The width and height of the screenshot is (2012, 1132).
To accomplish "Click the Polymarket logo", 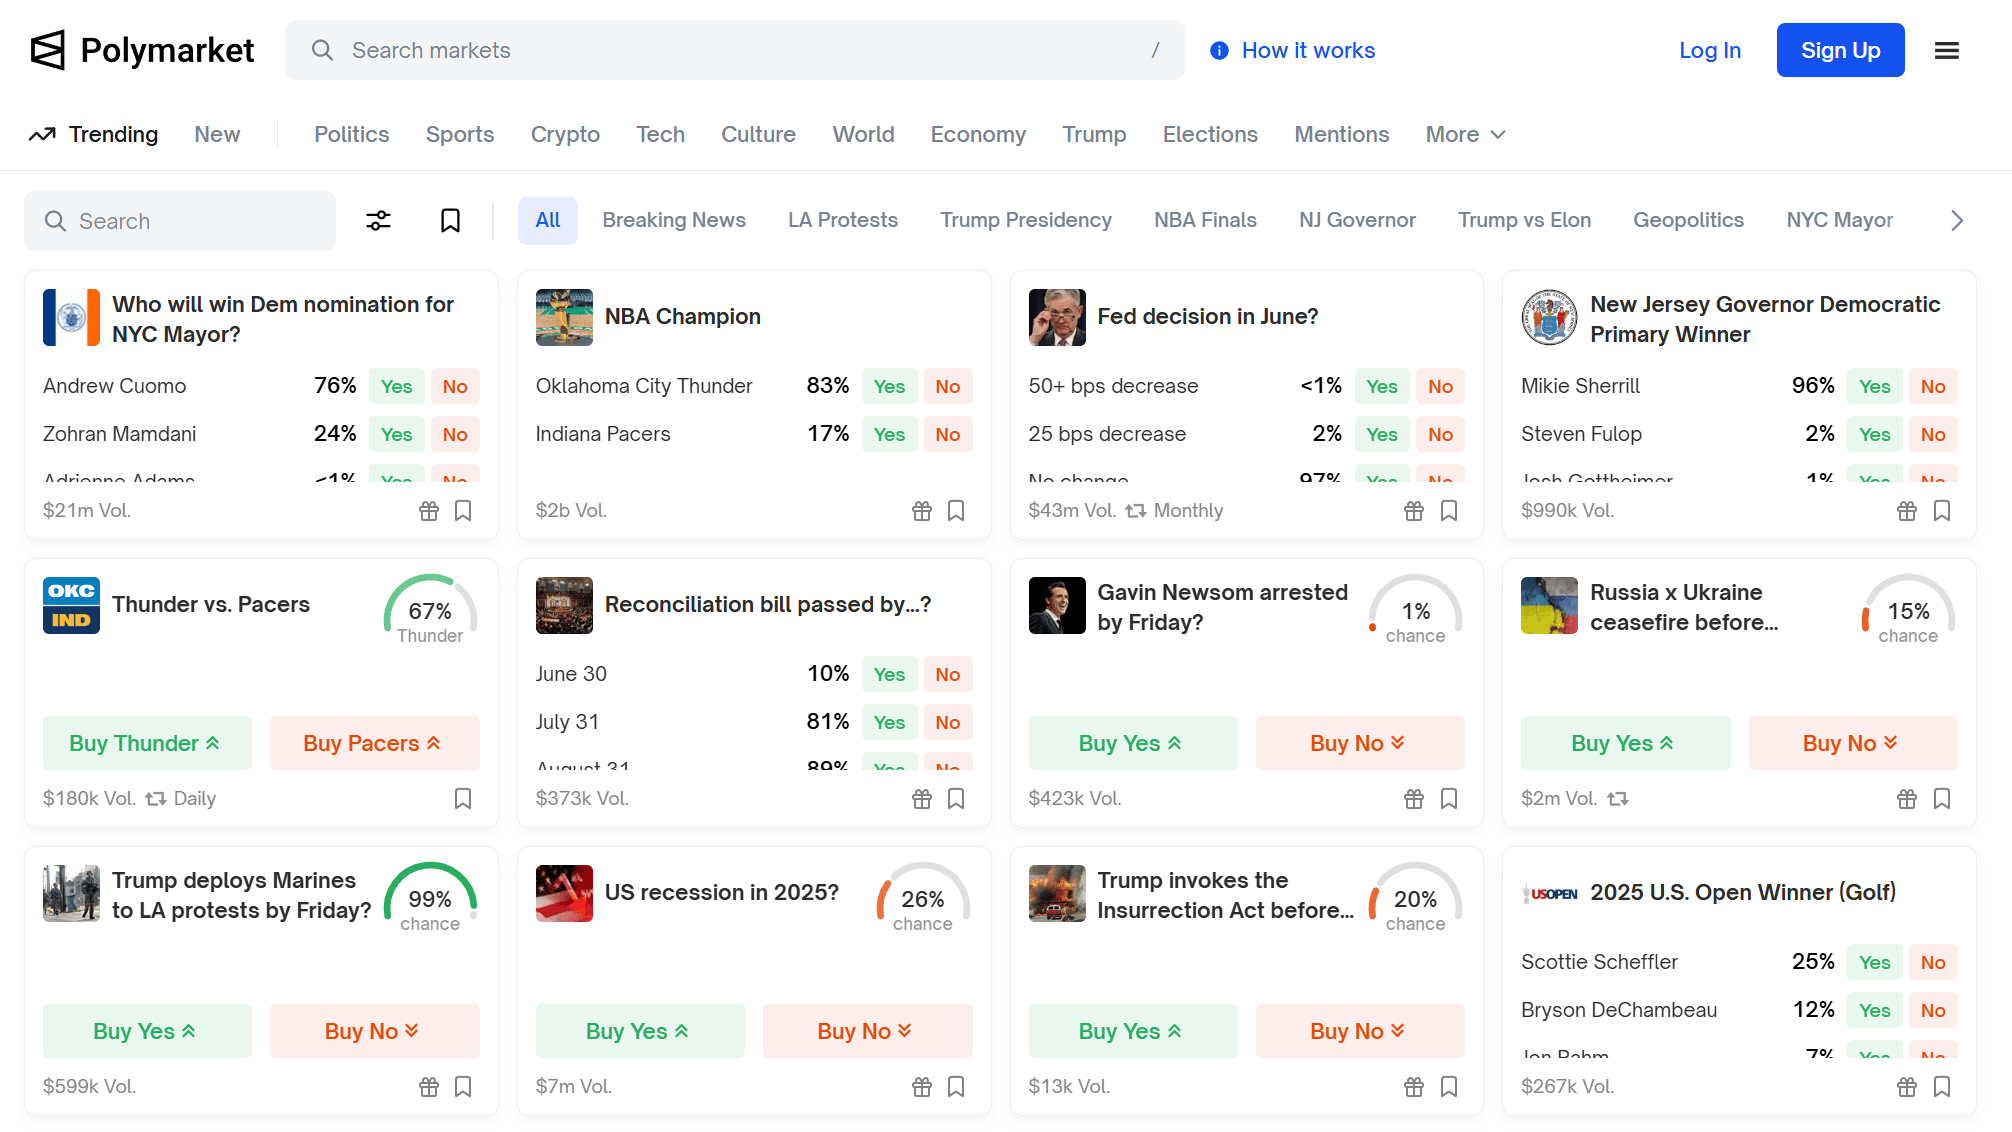I will 142,50.
